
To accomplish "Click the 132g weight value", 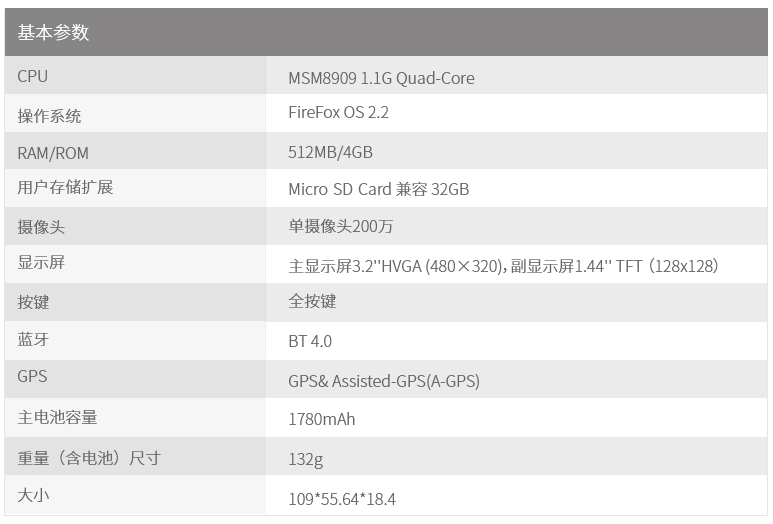I will coord(306,459).
